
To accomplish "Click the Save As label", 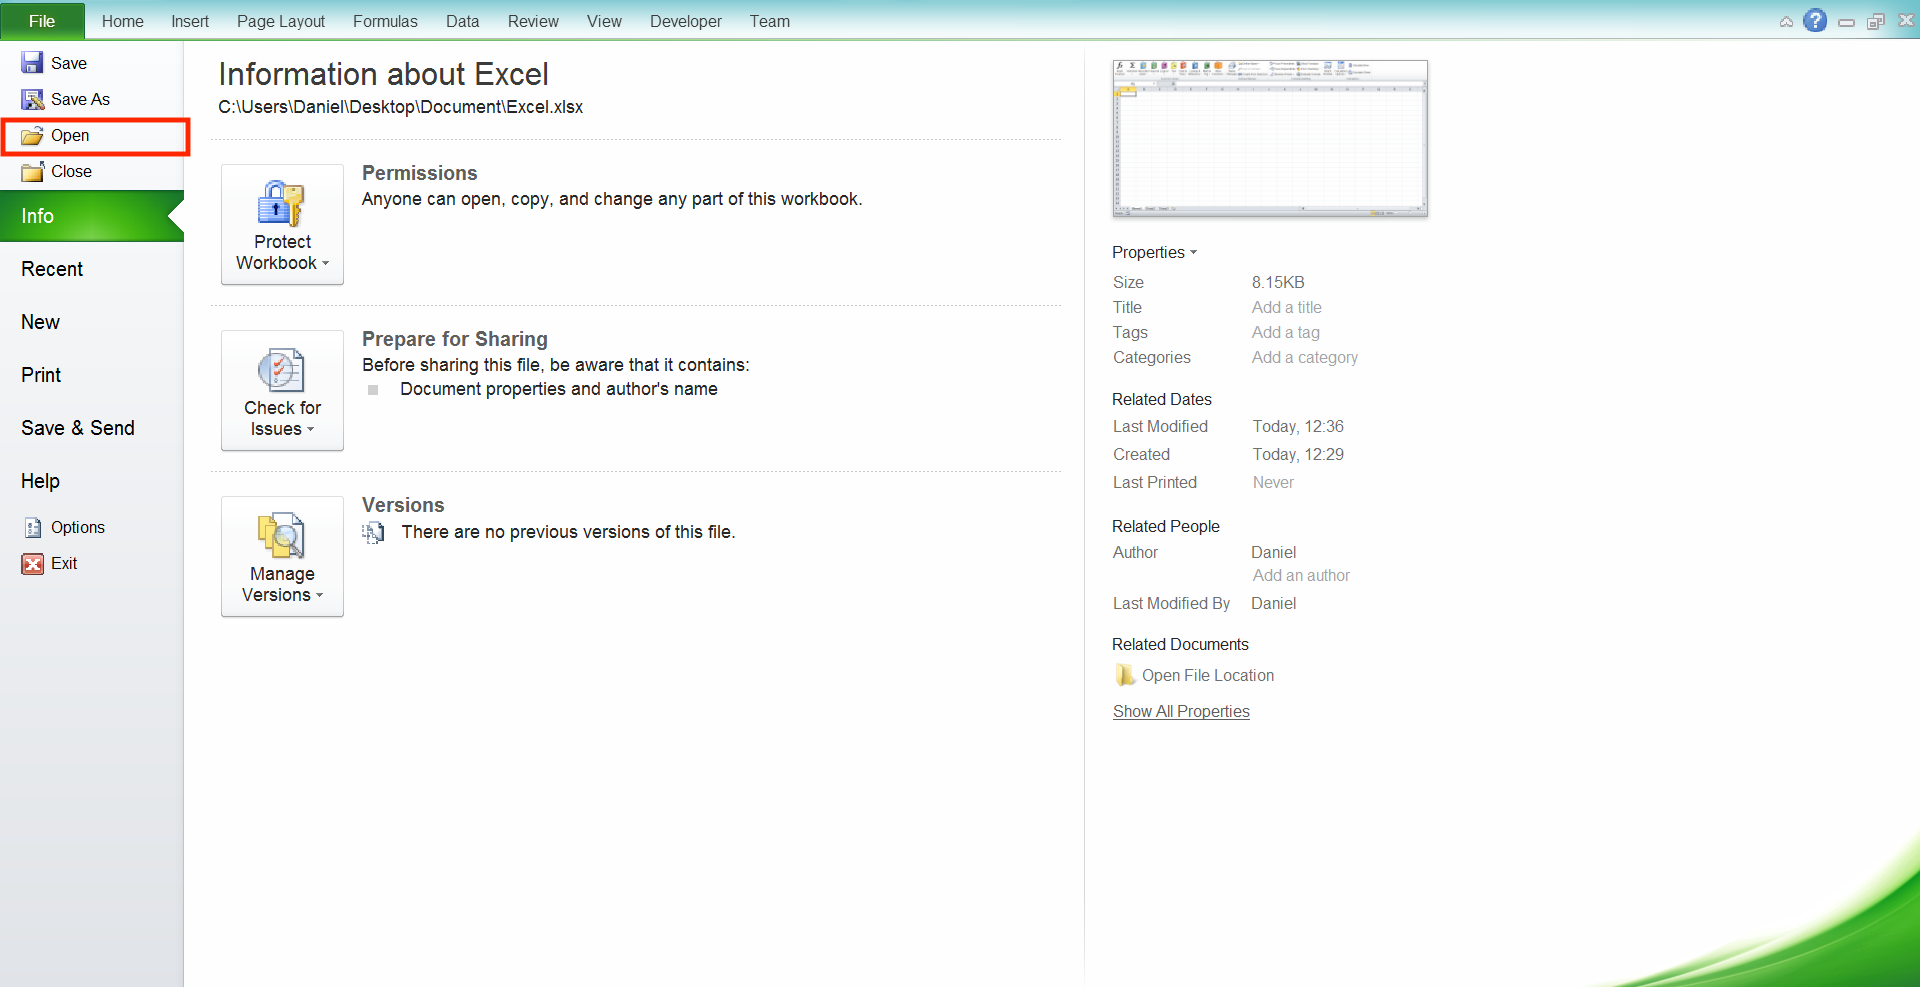I will [x=80, y=99].
